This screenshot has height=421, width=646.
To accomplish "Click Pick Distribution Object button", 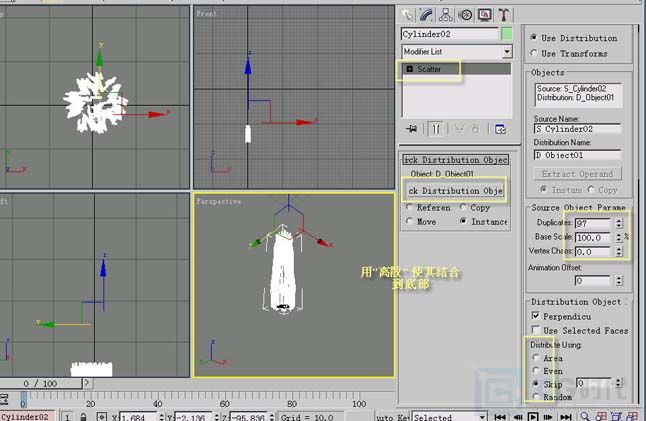I will click(455, 191).
